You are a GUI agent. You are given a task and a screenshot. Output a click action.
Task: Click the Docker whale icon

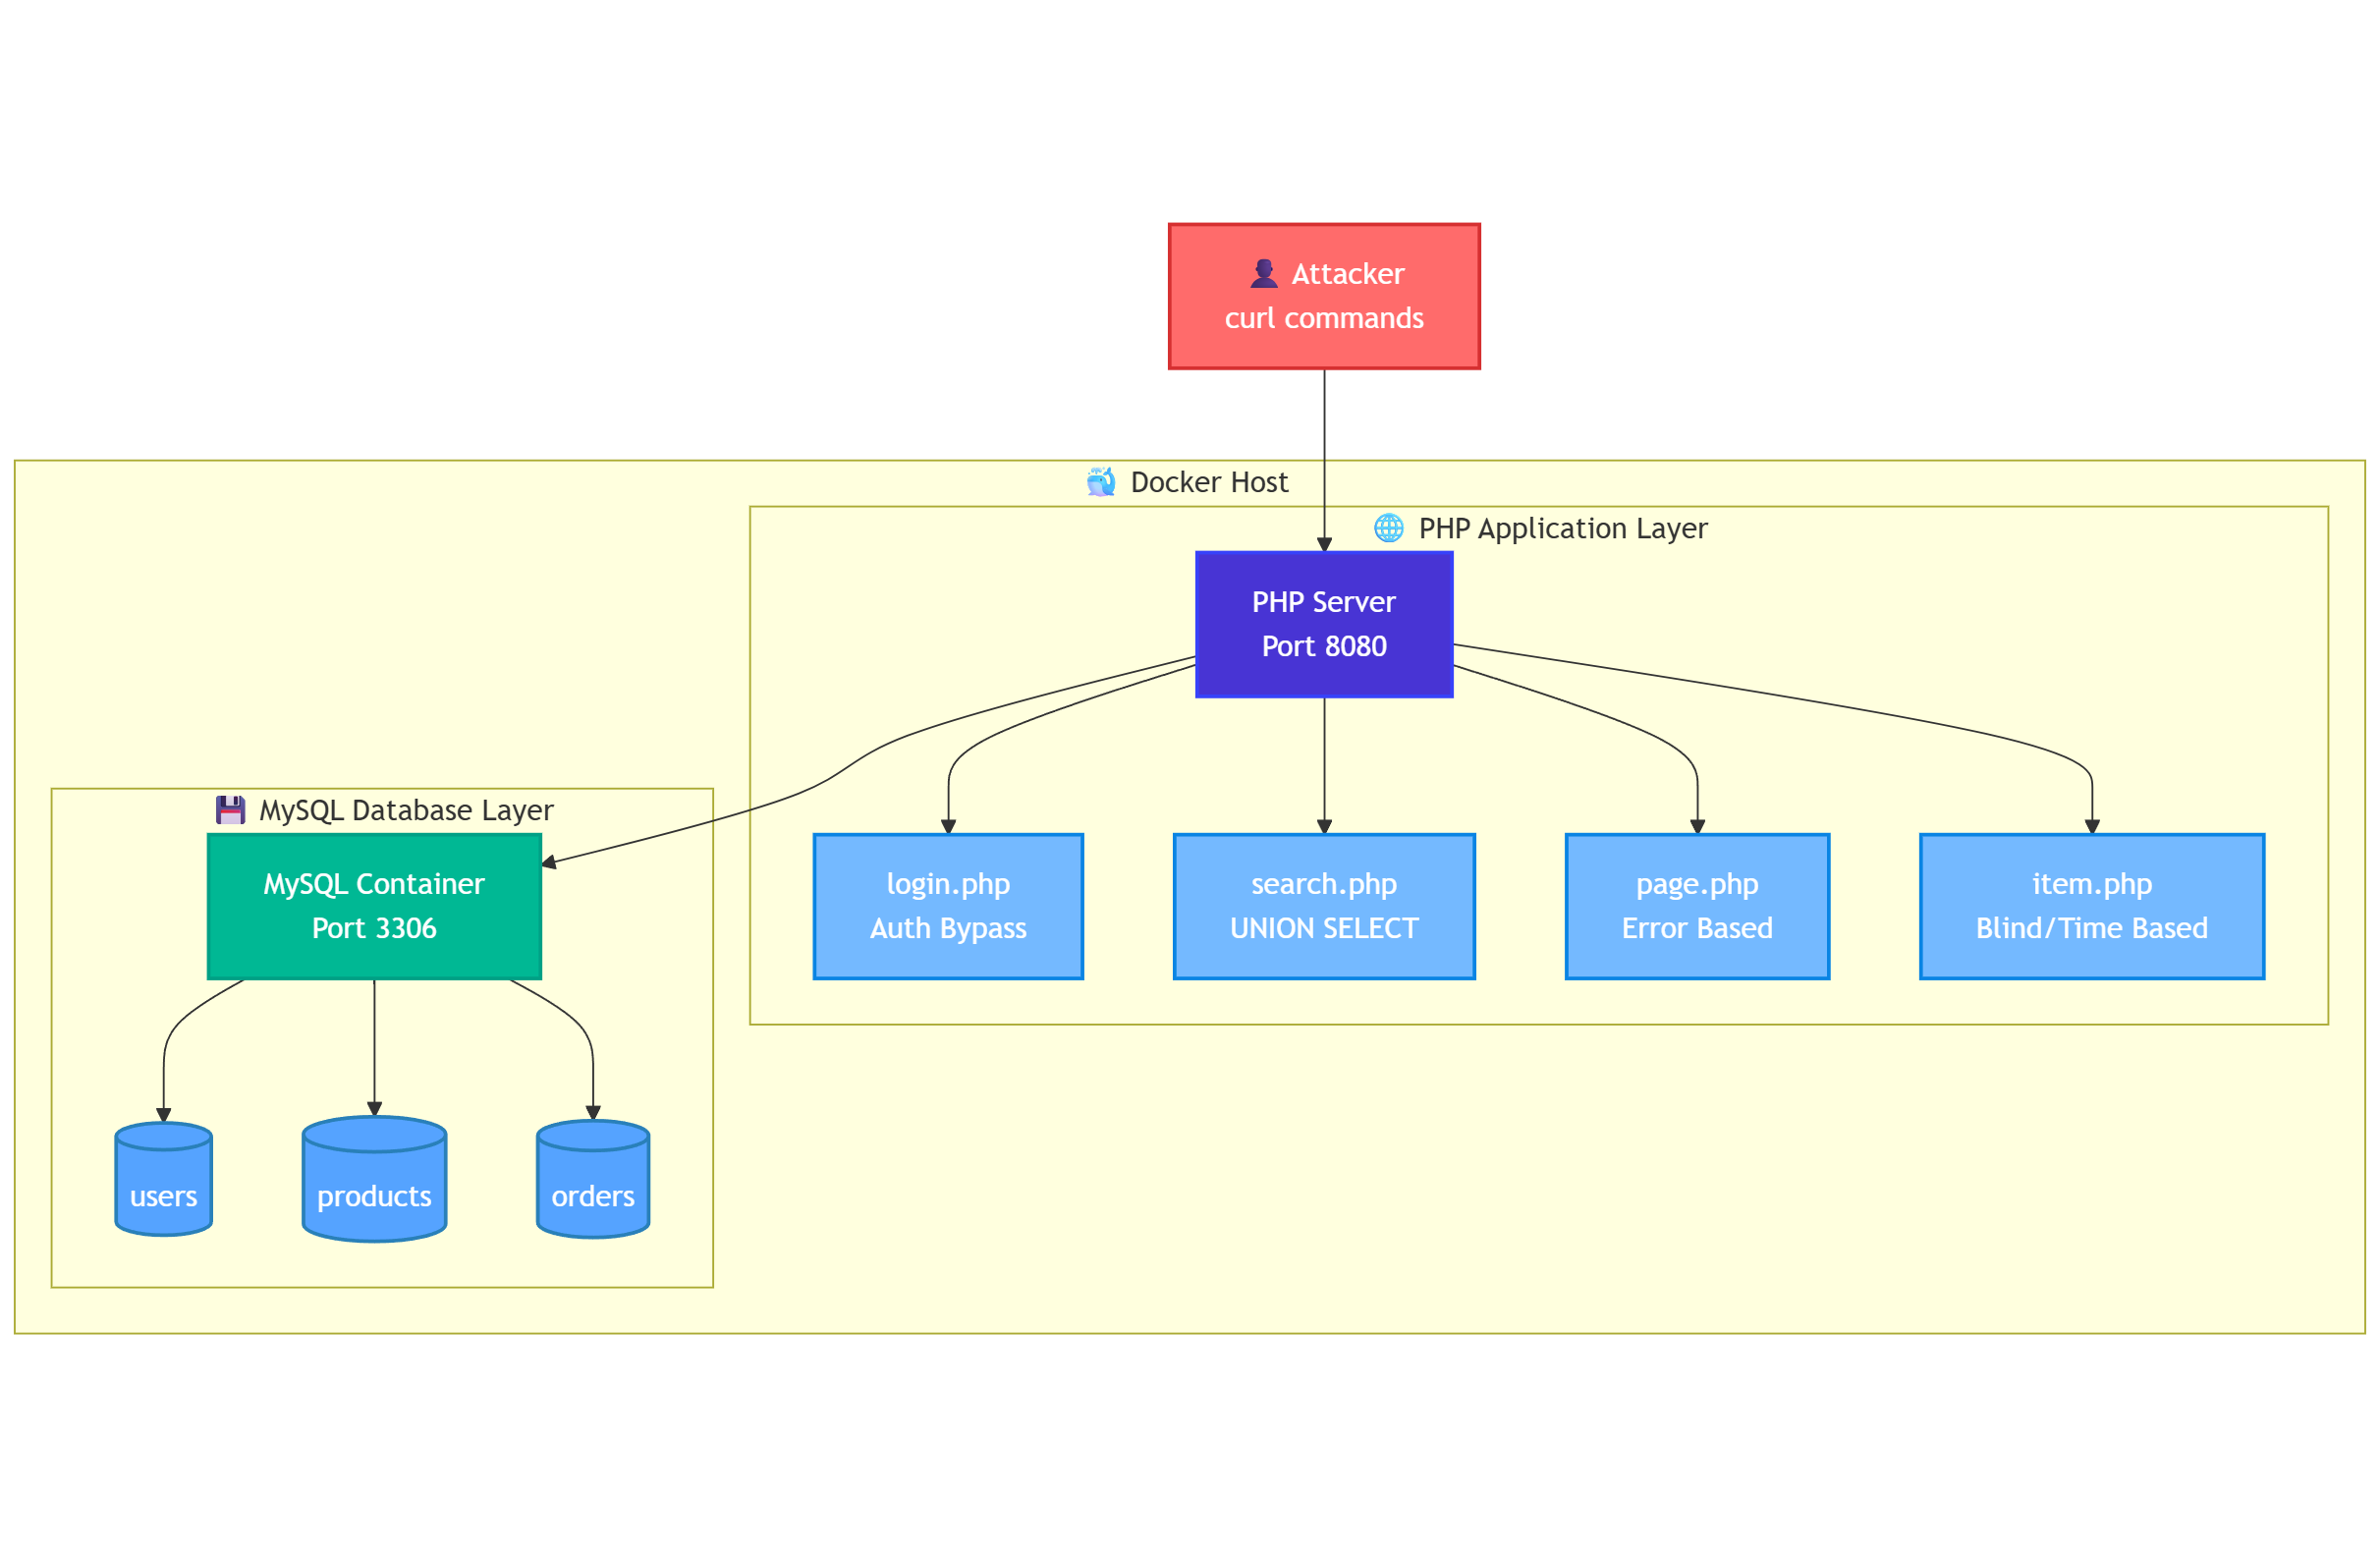pyautogui.click(x=1100, y=482)
